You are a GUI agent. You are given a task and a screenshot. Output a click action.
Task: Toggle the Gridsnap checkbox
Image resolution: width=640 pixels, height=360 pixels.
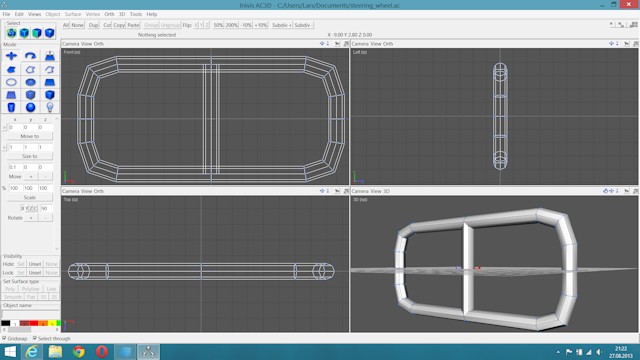(4, 338)
